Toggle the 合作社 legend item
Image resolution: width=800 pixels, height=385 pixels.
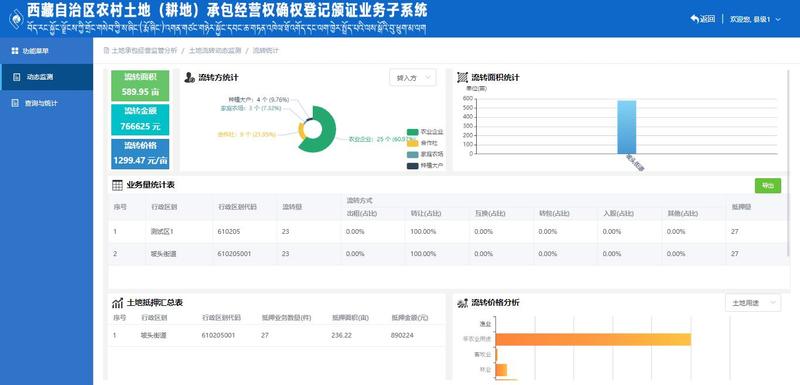click(422, 143)
